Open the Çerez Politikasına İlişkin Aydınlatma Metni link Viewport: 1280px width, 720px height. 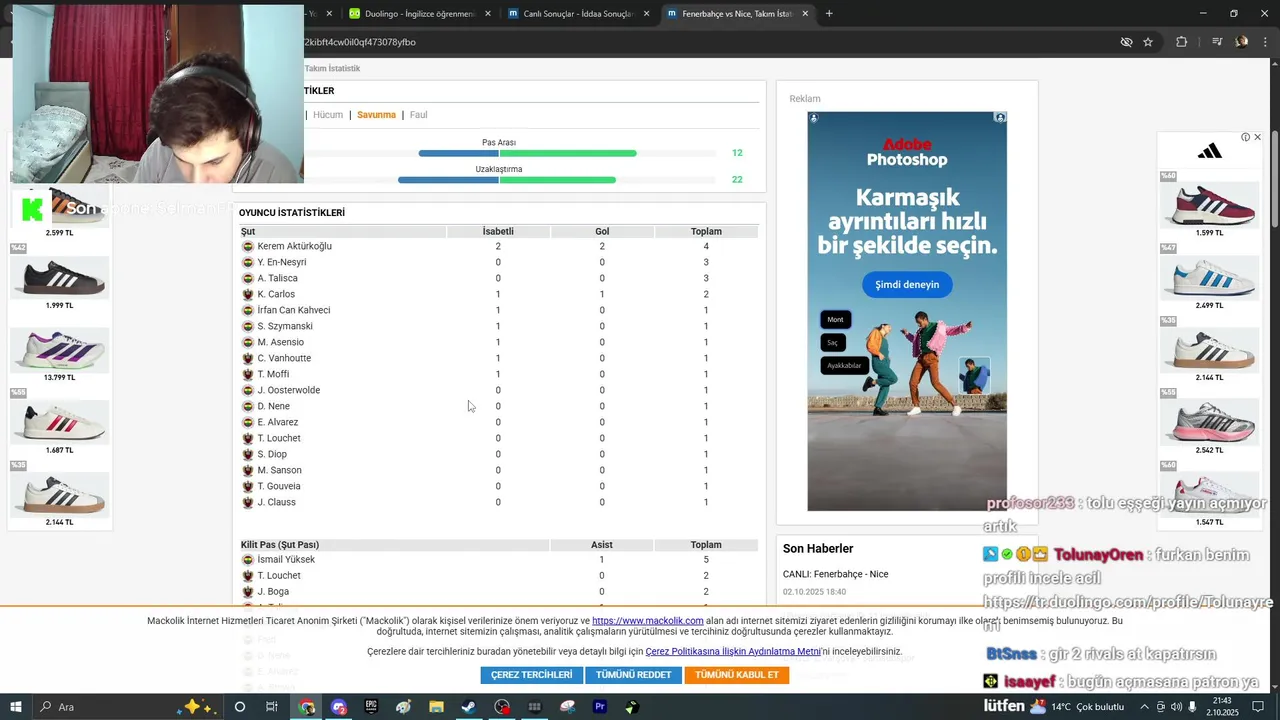point(733,652)
